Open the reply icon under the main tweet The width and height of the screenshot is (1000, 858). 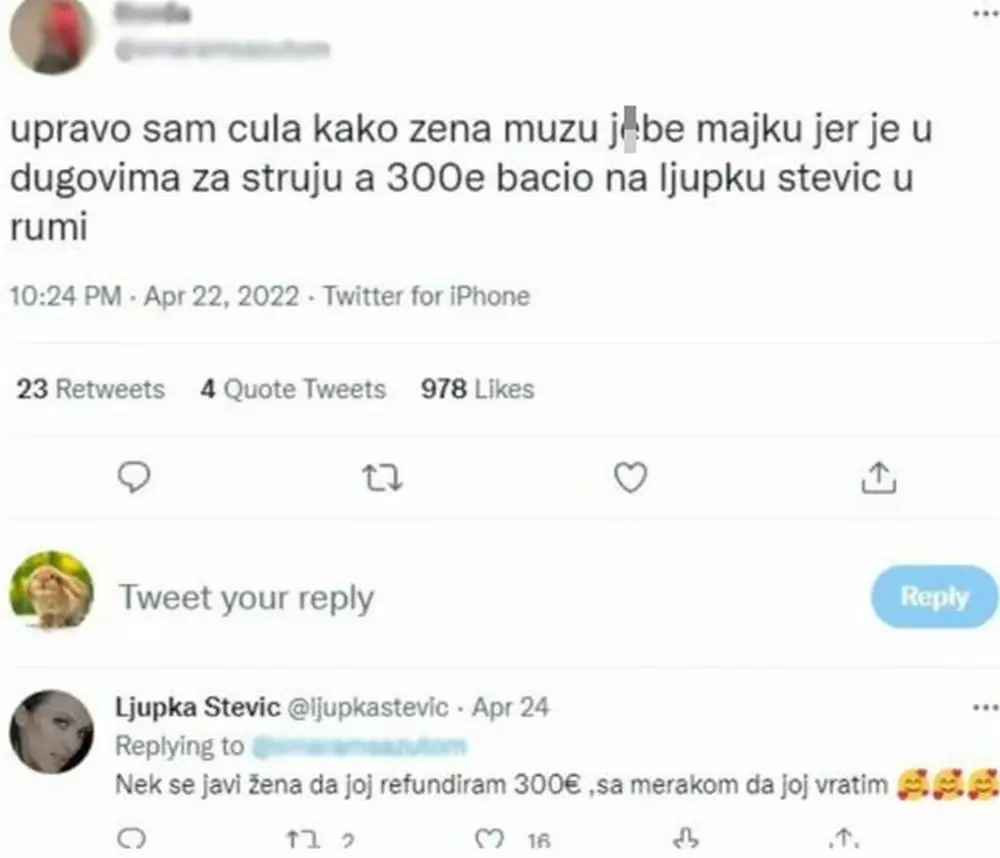click(133, 478)
